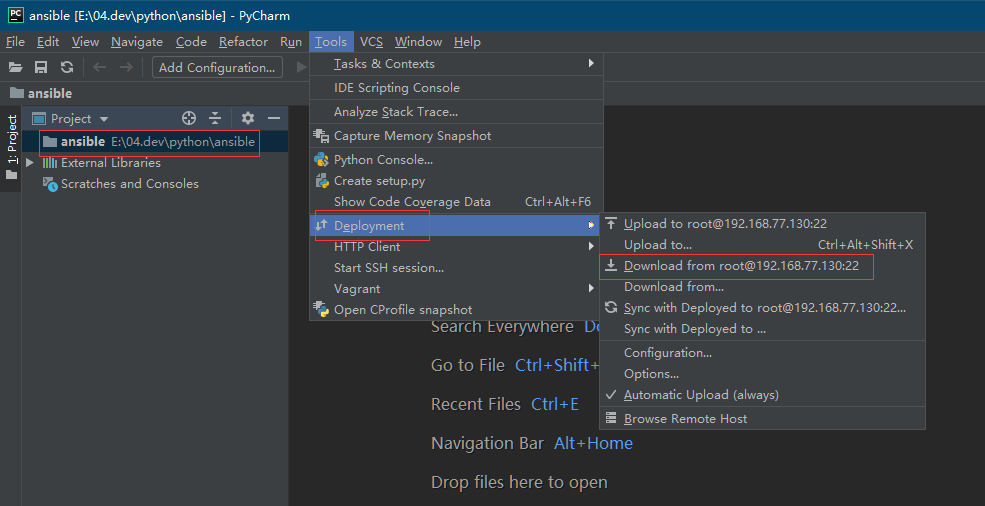Click Upload to root@192.168.77.130:22 entry

pyautogui.click(x=763, y=223)
